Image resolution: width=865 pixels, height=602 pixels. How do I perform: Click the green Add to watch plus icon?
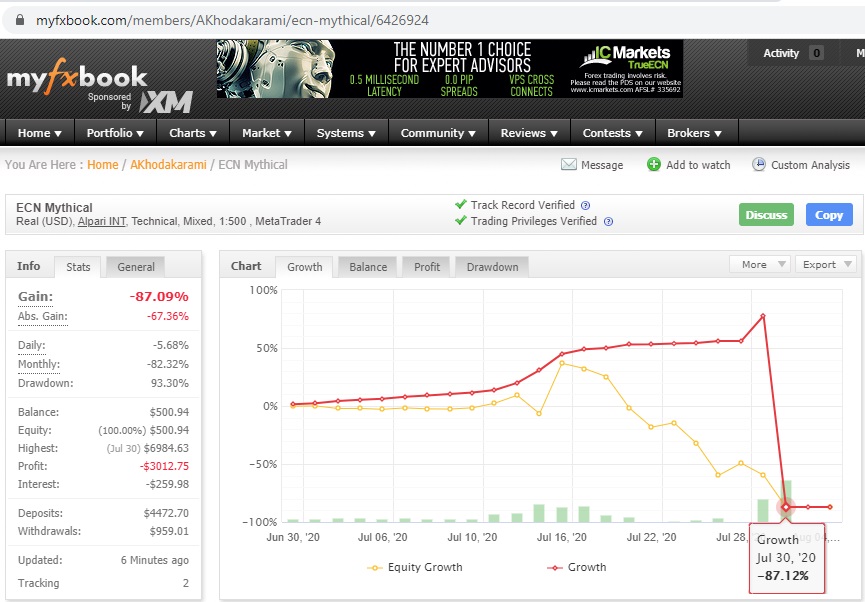pyautogui.click(x=654, y=164)
